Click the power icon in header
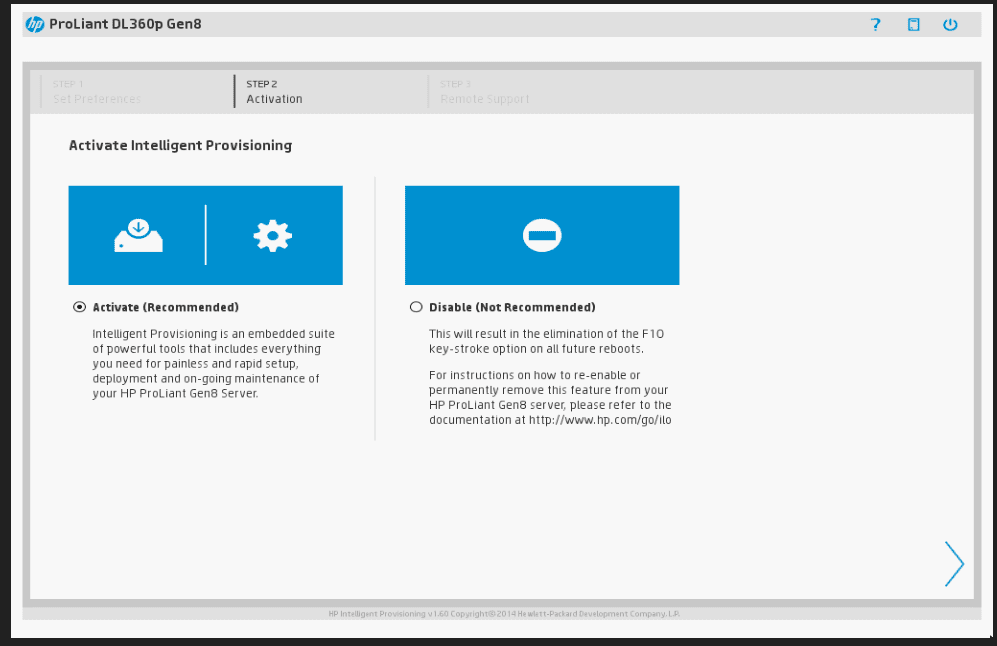This screenshot has width=997, height=646. point(950,24)
